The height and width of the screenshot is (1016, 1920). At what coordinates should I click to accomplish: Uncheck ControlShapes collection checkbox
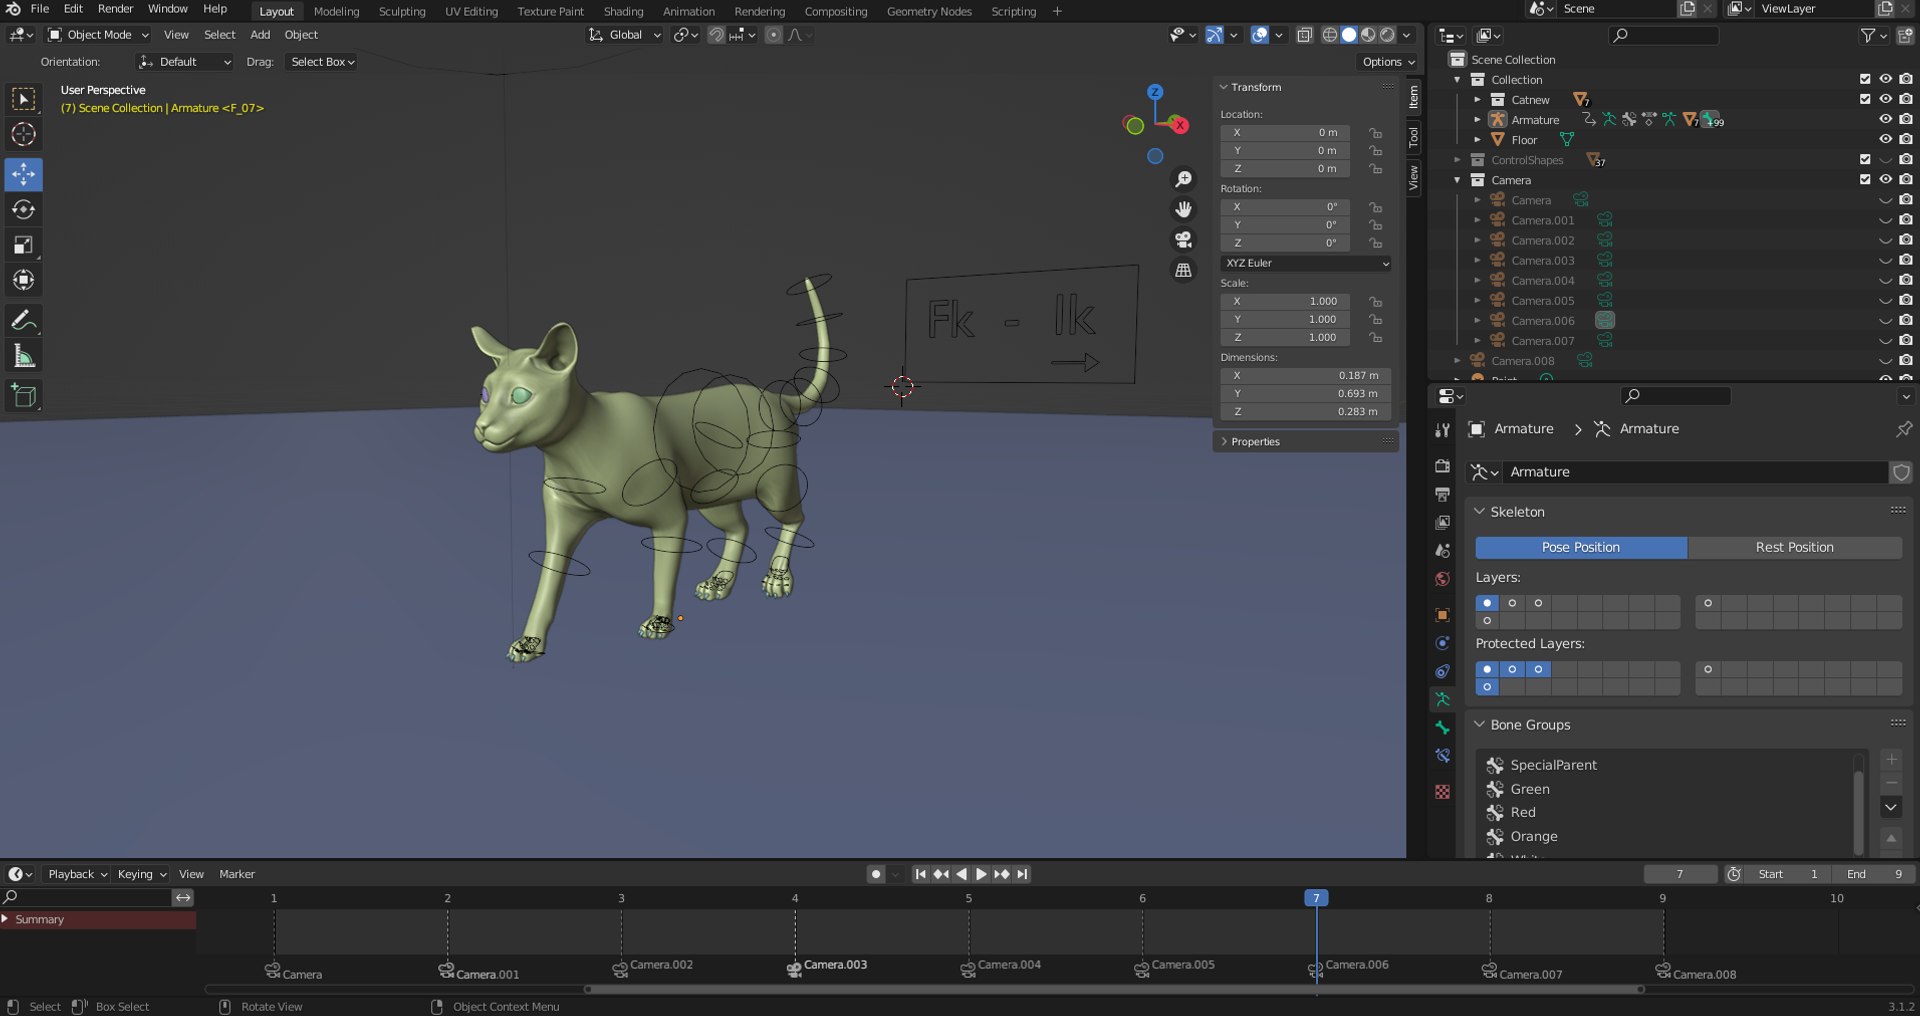pos(1865,159)
